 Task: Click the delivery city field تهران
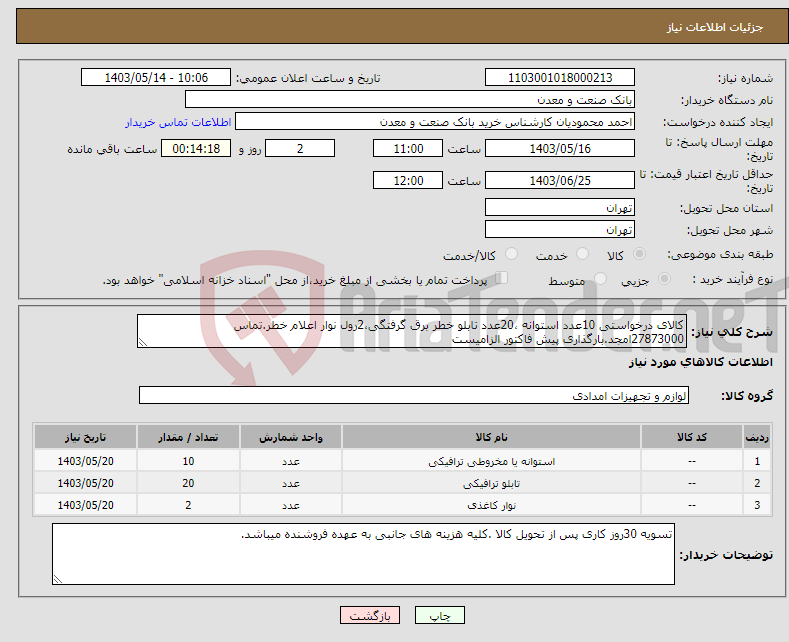560,229
